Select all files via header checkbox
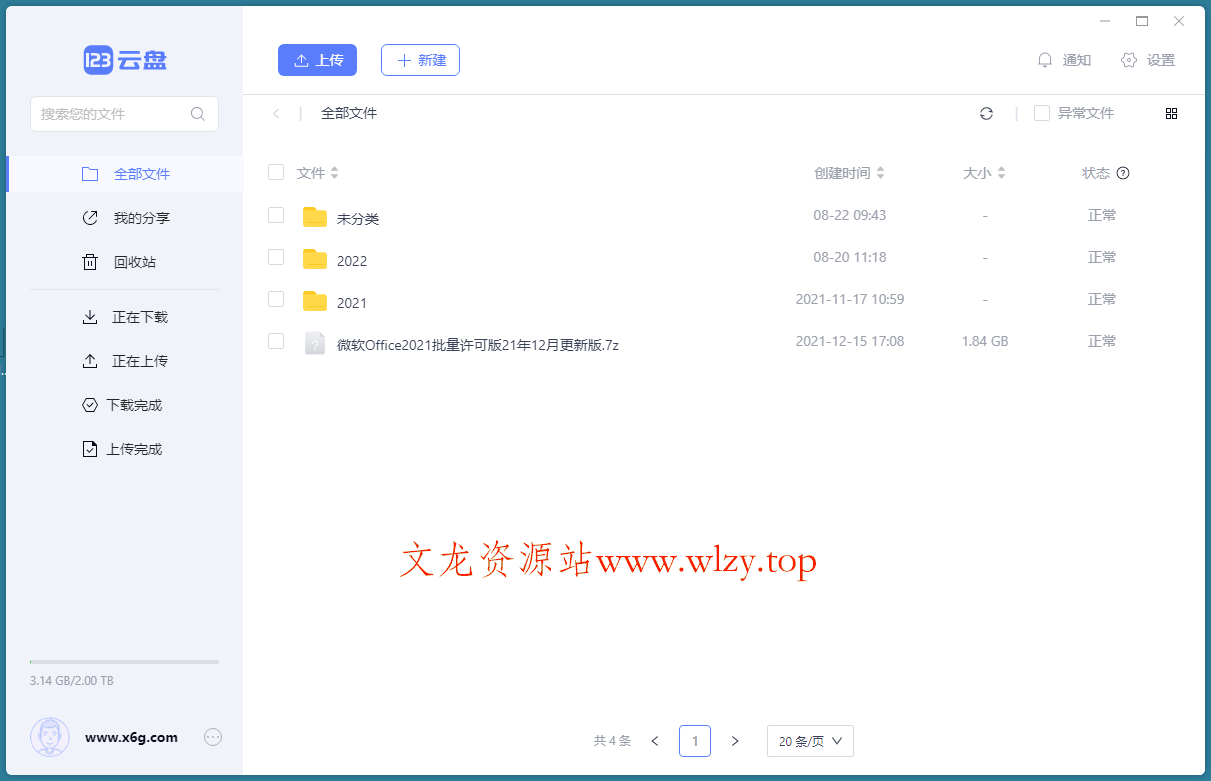Screen dimensions: 1211x781 (x=275, y=172)
